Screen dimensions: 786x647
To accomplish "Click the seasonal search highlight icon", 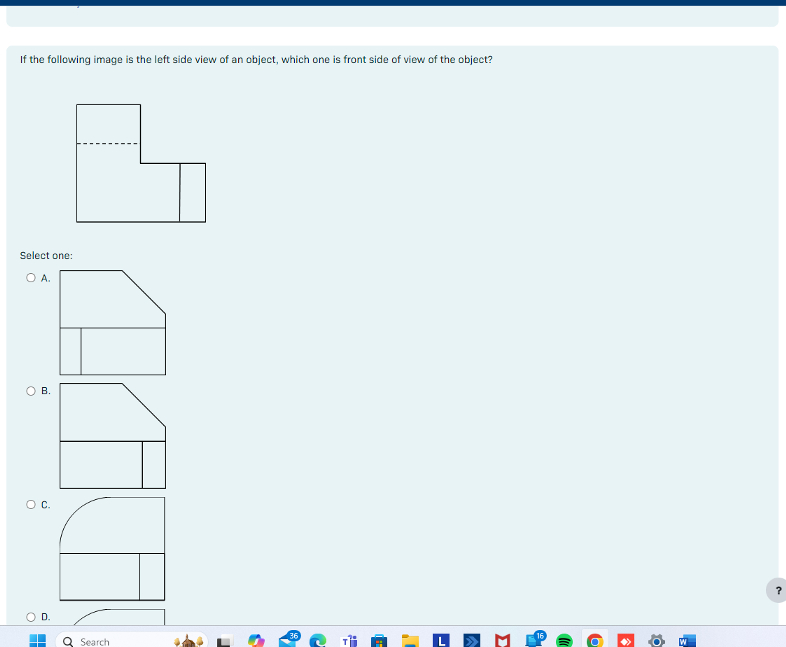I will [188, 641].
